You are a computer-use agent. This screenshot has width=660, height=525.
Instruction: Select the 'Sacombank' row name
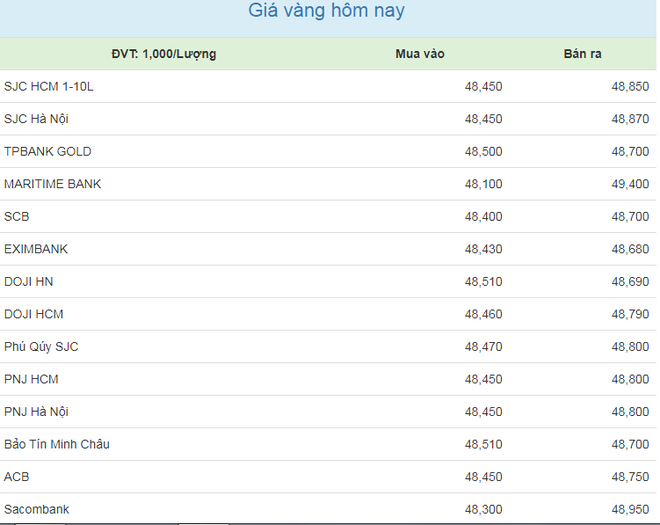pyautogui.click(x=37, y=509)
